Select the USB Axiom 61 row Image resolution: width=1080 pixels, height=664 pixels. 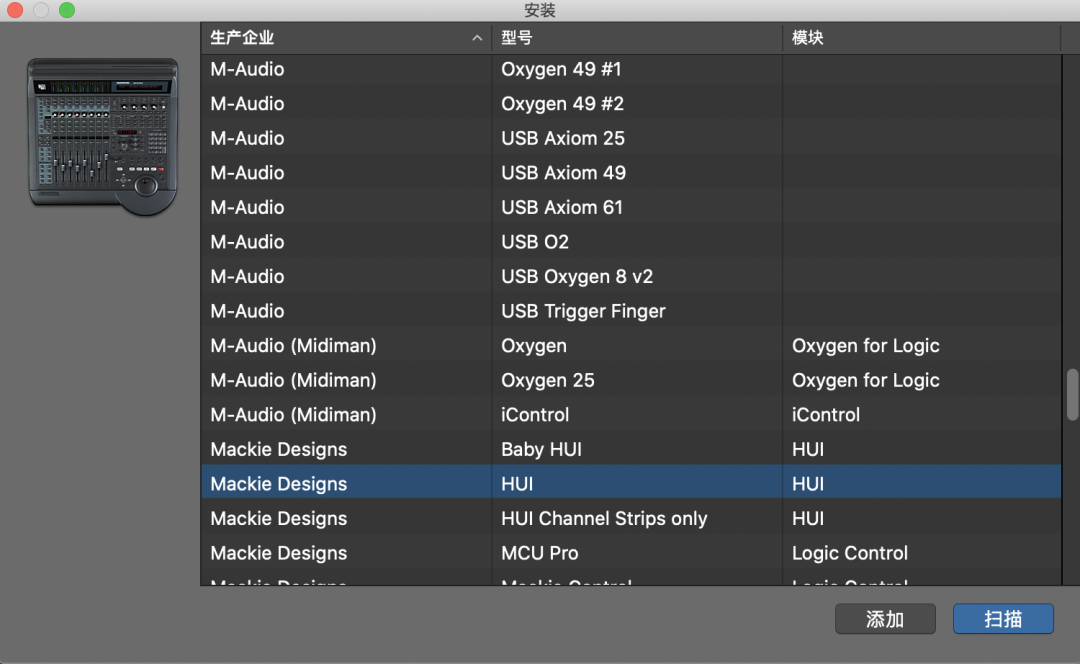pos(631,207)
